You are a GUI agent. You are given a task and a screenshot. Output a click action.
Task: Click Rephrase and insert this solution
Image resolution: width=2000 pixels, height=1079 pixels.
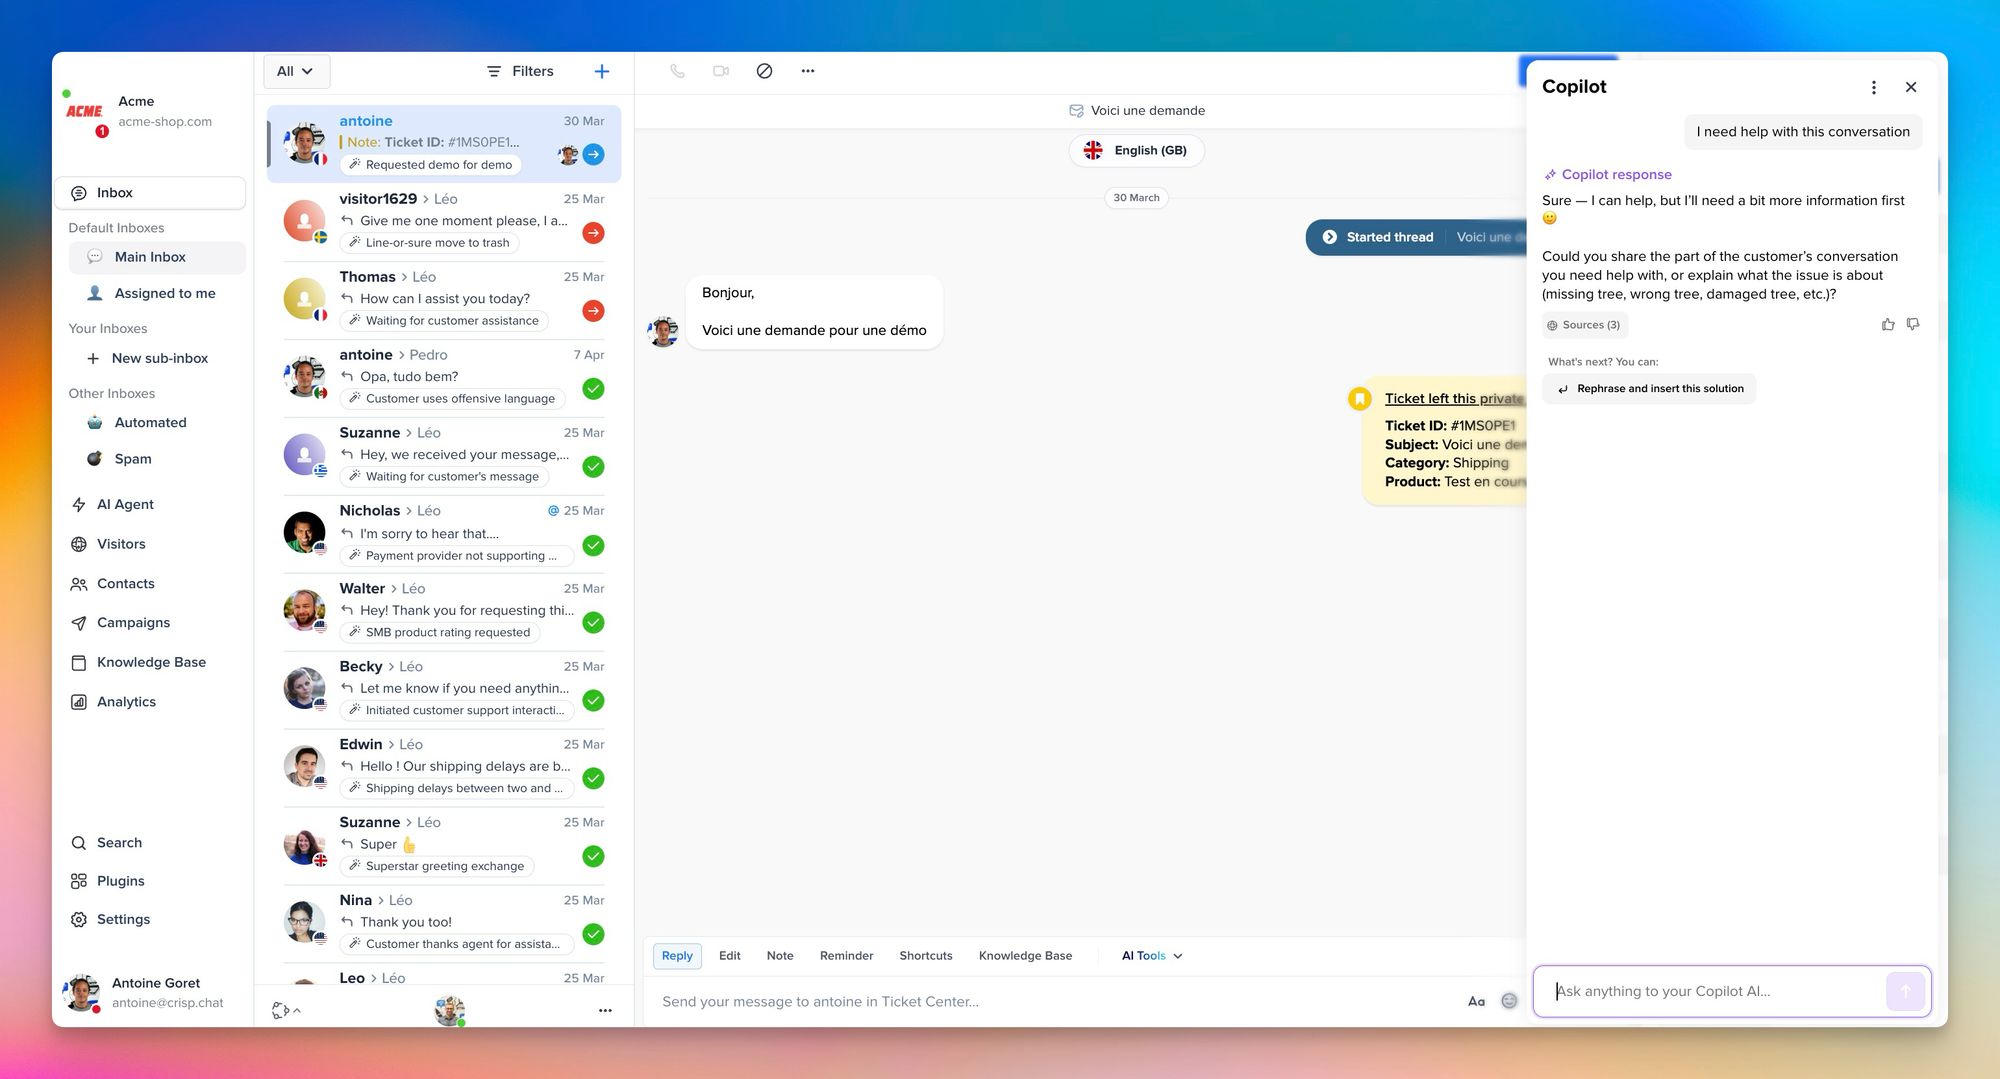click(x=1649, y=389)
